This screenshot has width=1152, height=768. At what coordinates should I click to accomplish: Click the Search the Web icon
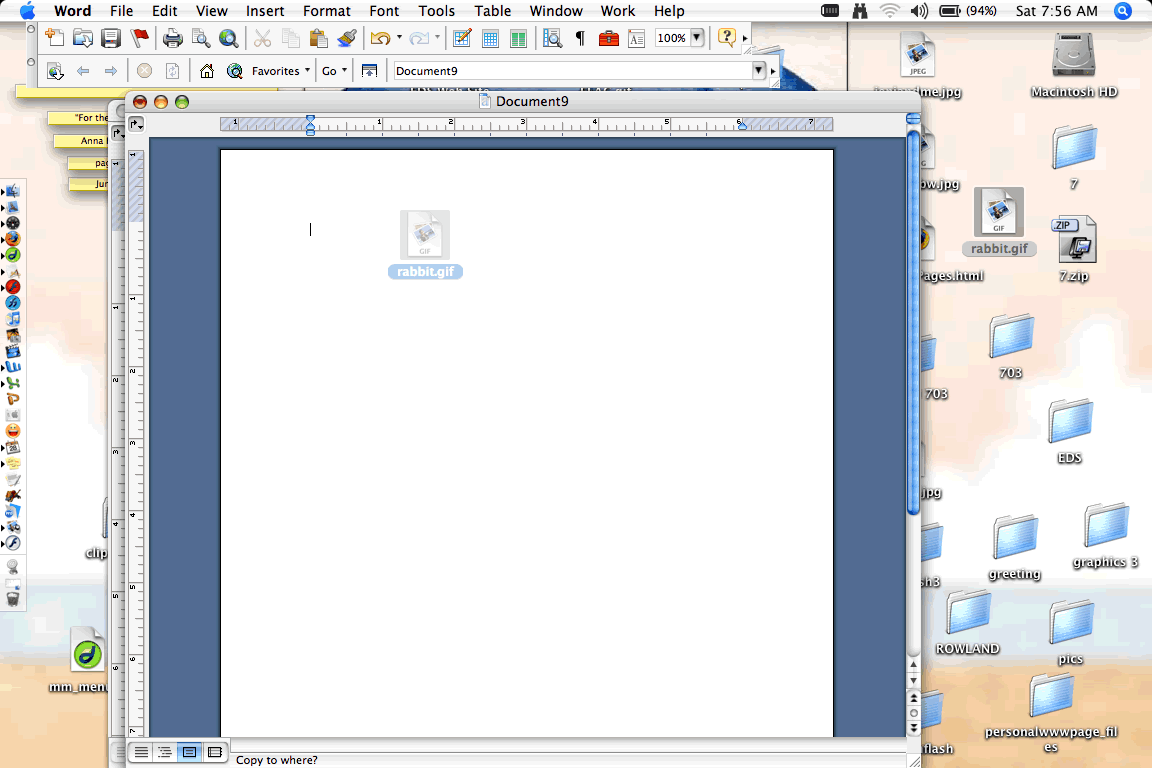point(227,37)
